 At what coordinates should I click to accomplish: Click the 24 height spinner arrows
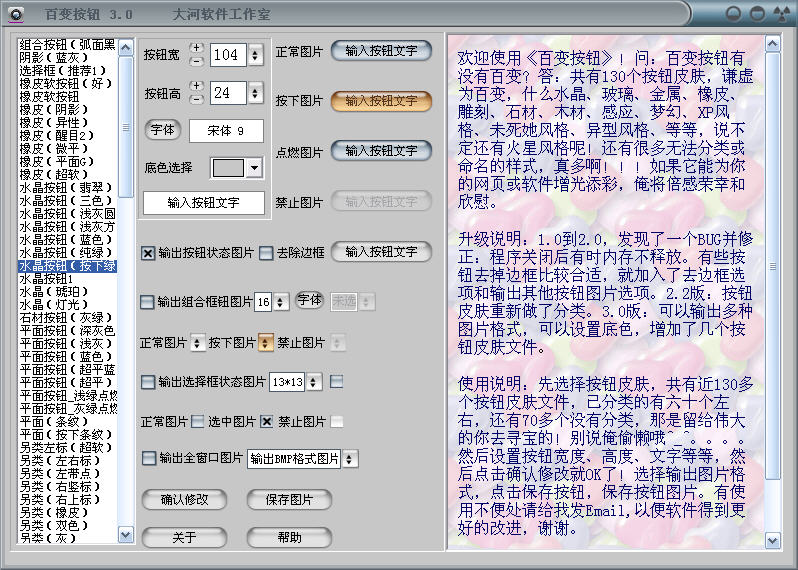tap(255, 93)
